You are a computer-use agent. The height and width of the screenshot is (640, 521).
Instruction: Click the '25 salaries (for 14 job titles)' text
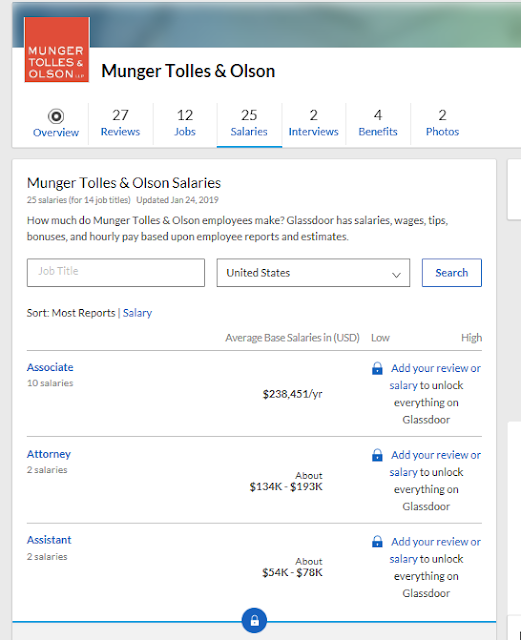[79, 200]
